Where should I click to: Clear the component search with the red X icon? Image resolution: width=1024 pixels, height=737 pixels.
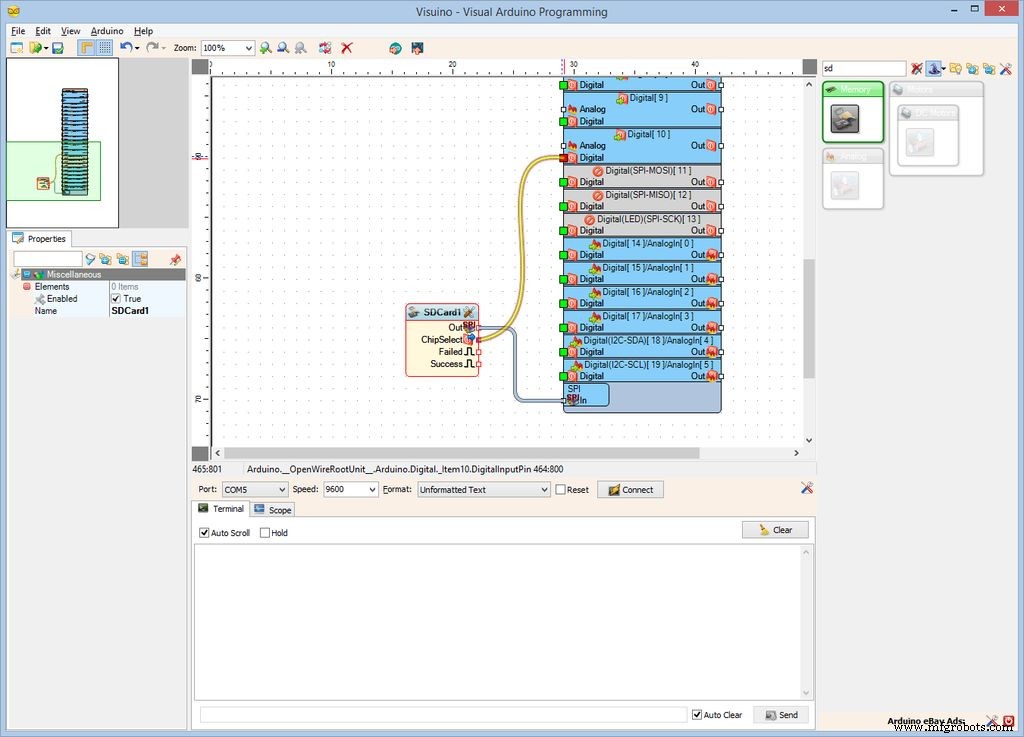tap(916, 68)
